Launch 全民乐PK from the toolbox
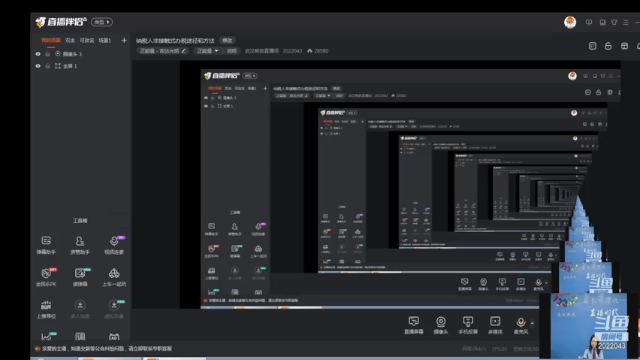The image size is (640, 360). pyautogui.click(x=46, y=277)
